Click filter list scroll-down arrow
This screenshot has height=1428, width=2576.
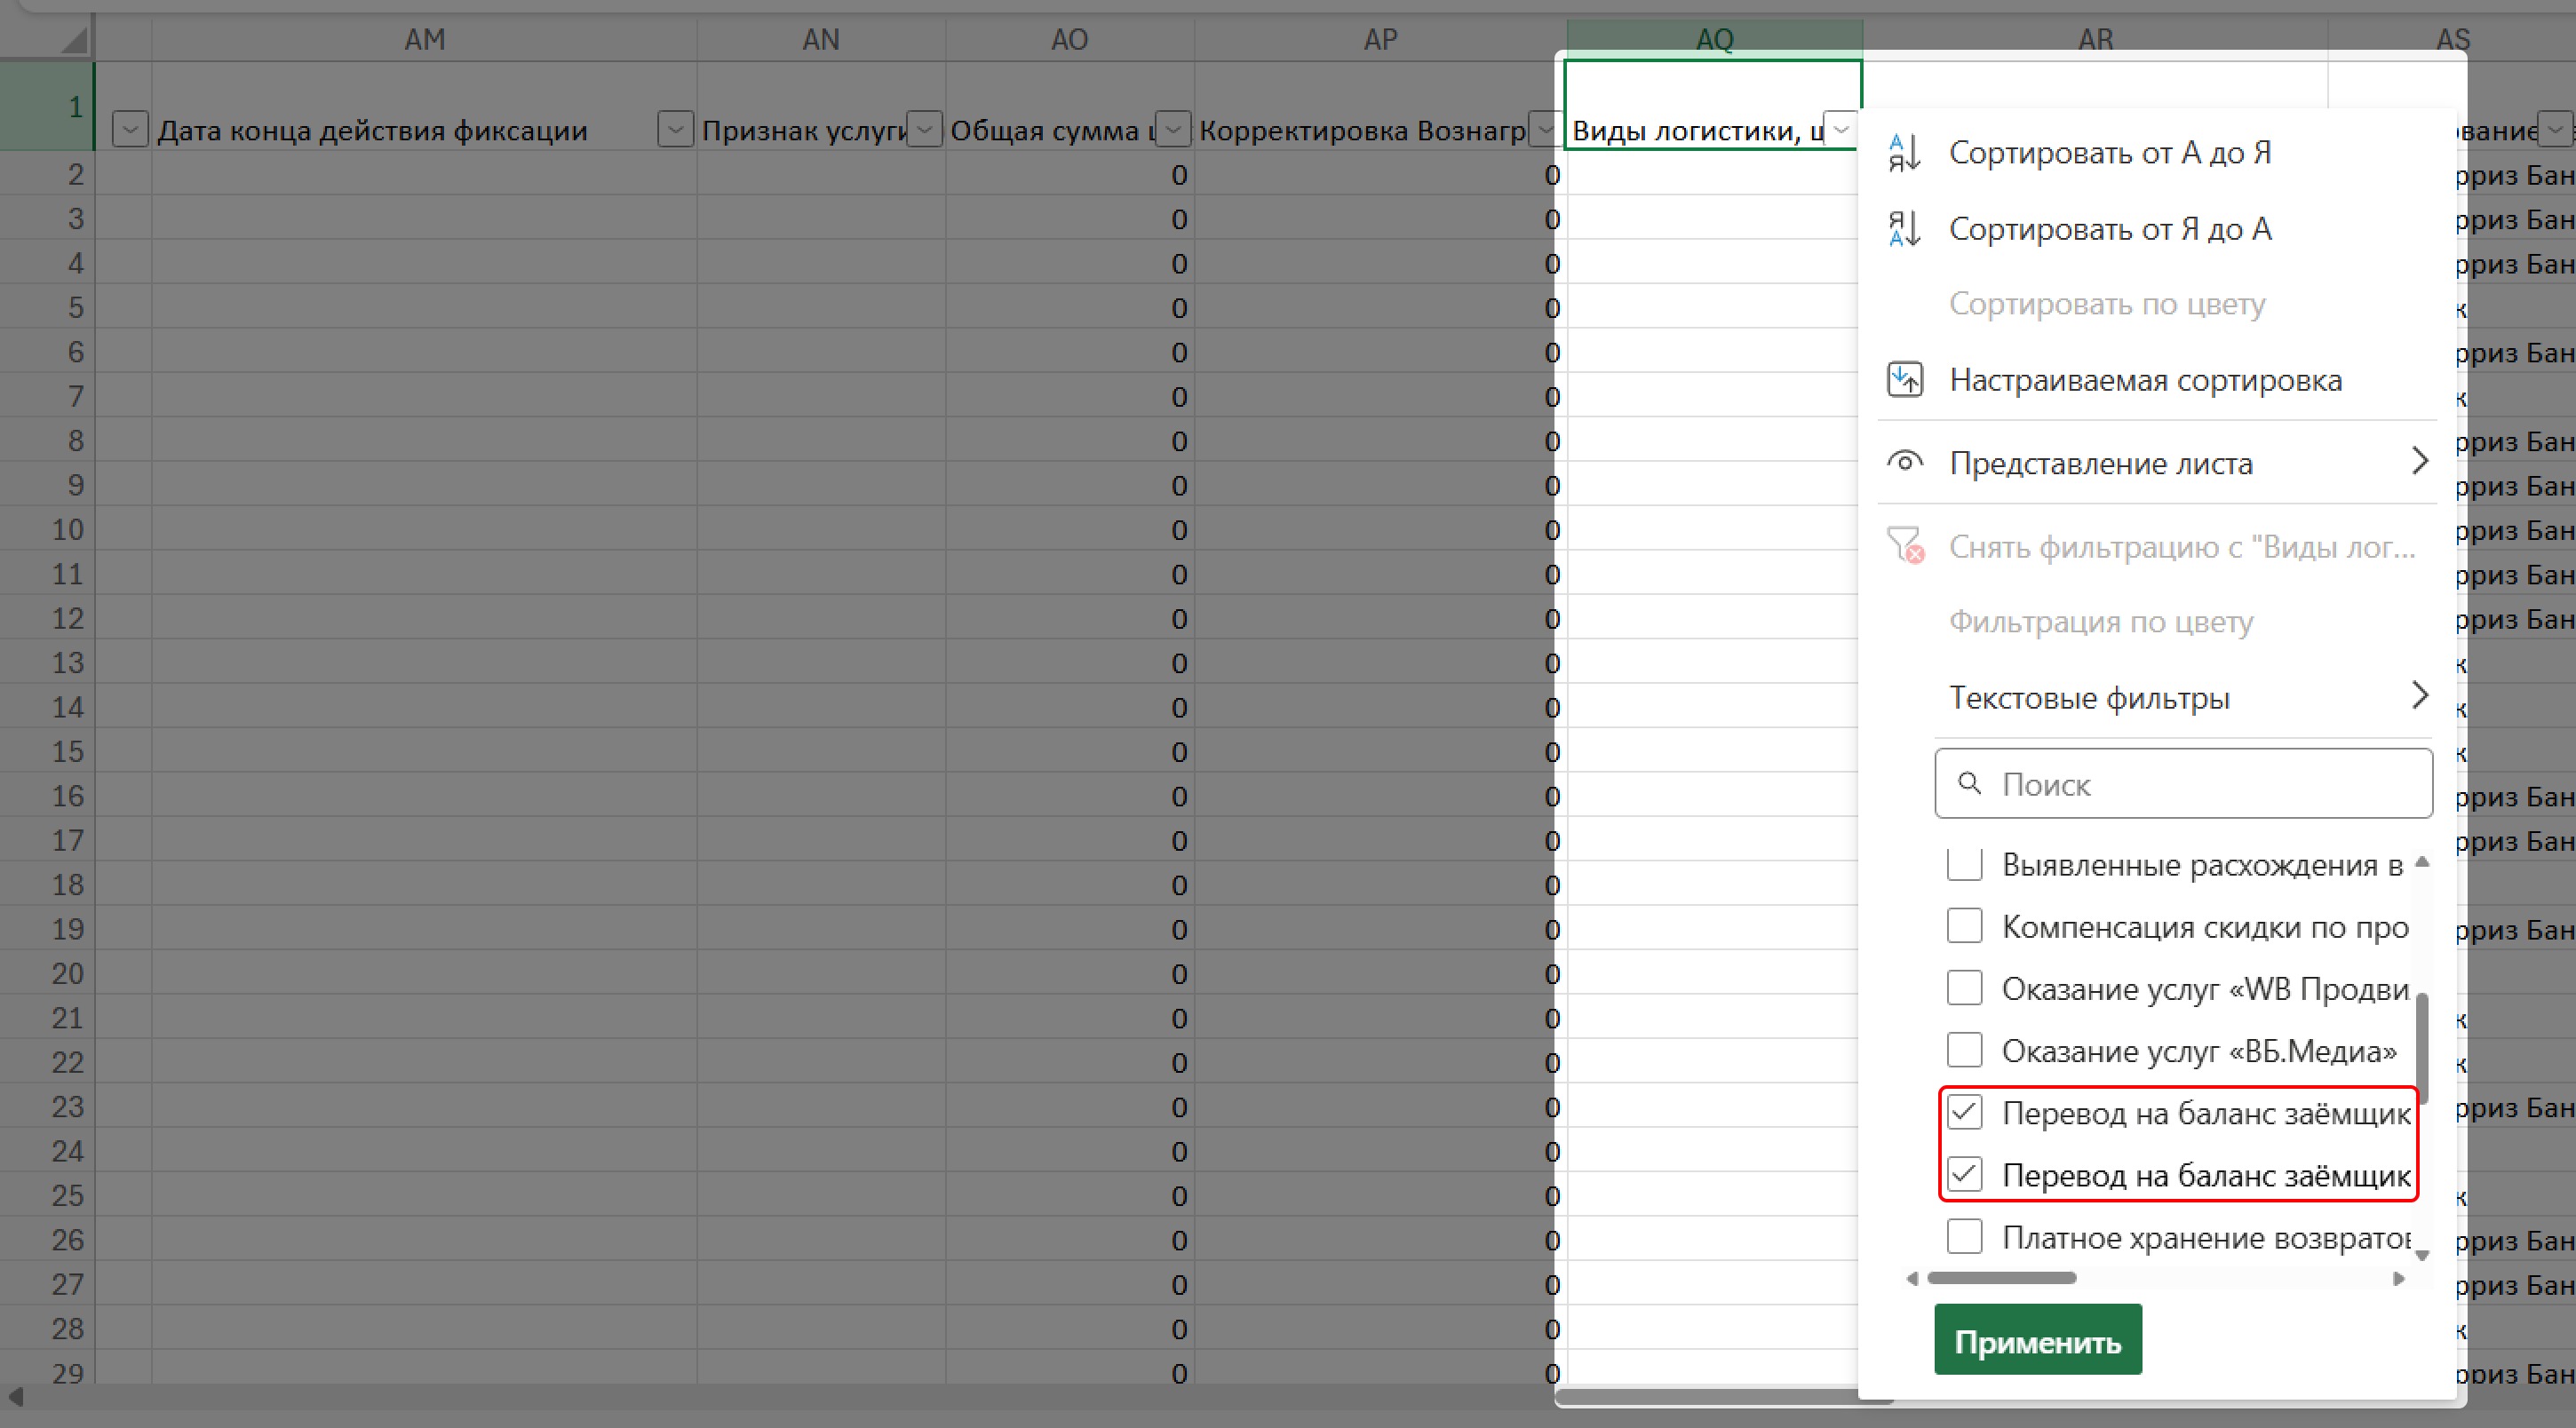point(2421,1255)
